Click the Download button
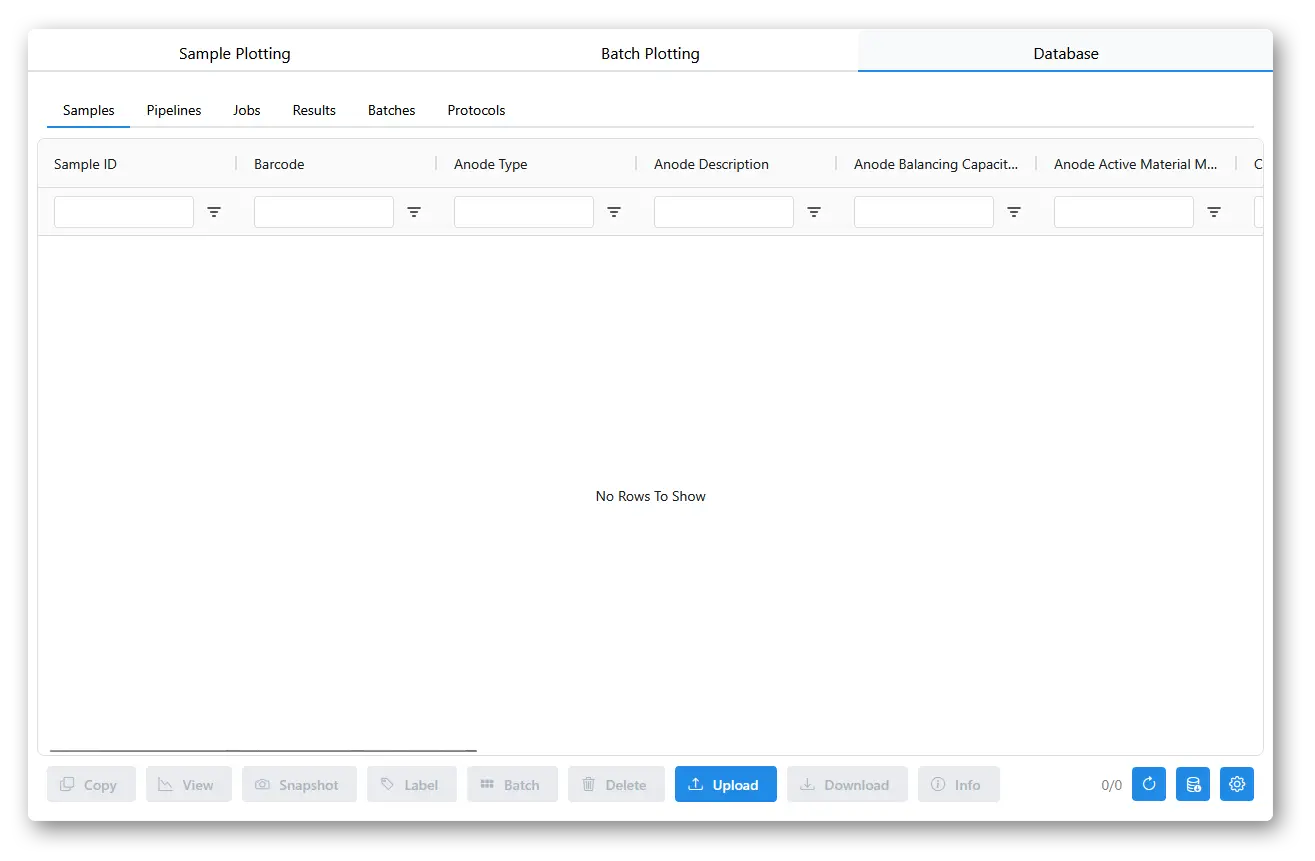 [847, 785]
